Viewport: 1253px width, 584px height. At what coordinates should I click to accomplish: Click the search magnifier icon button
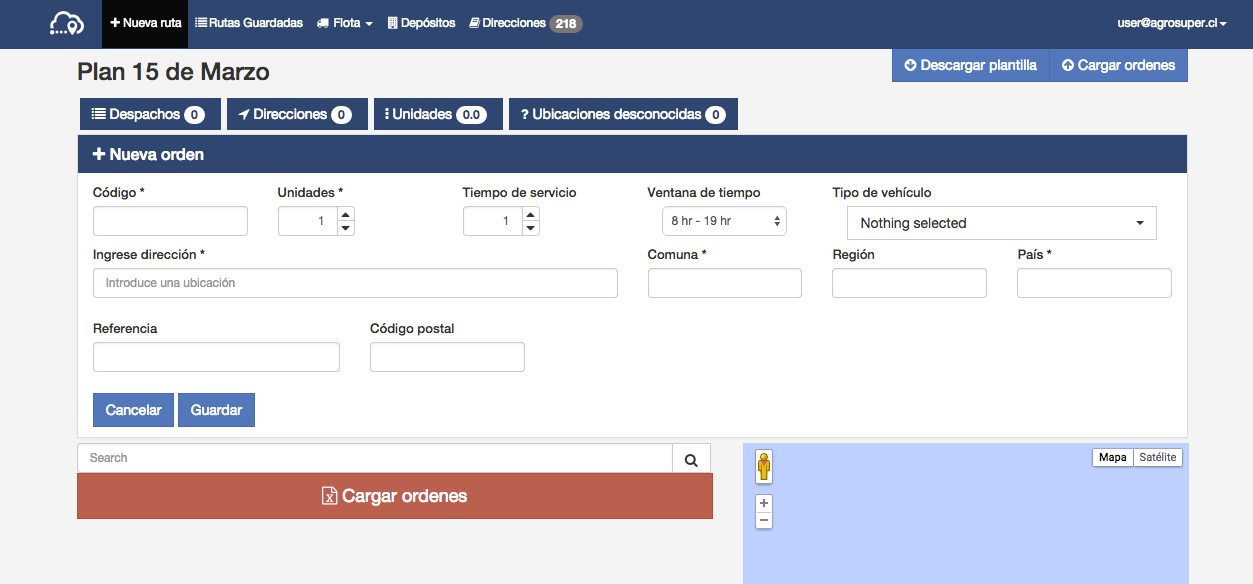pyautogui.click(x=691, y=459)
